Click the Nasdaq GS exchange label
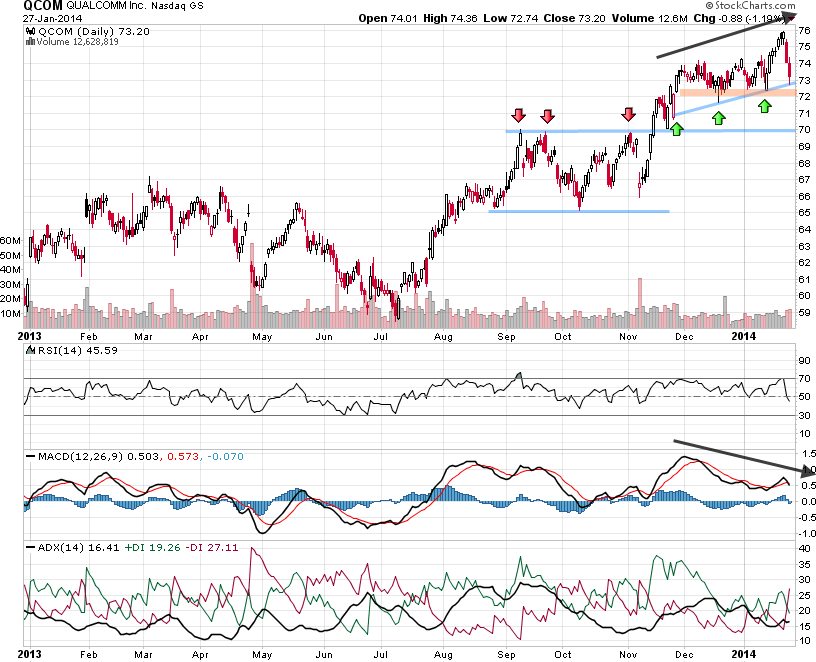The image size is (816, 662). point(178,6)
